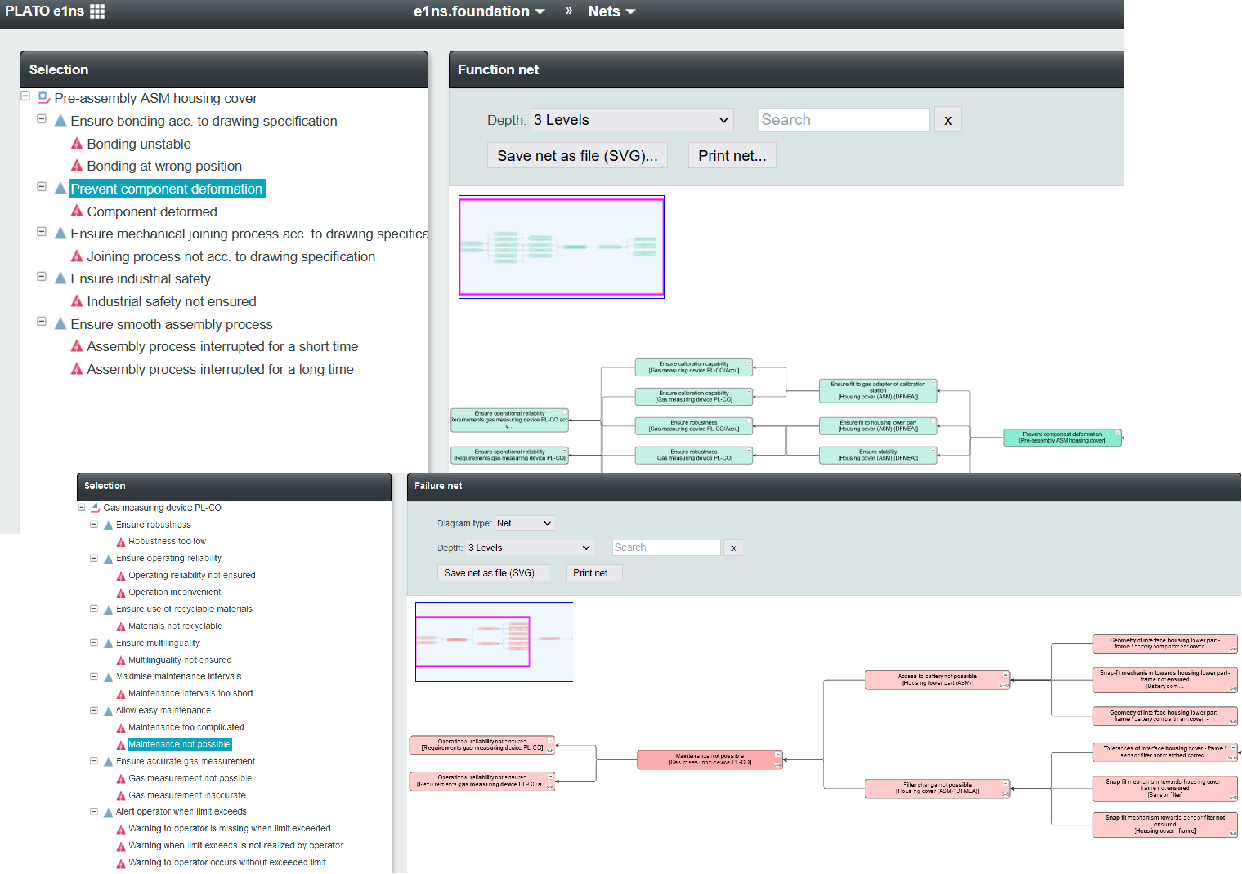Click the Failure net search field

pyautogui.click(x=665, y=548)
